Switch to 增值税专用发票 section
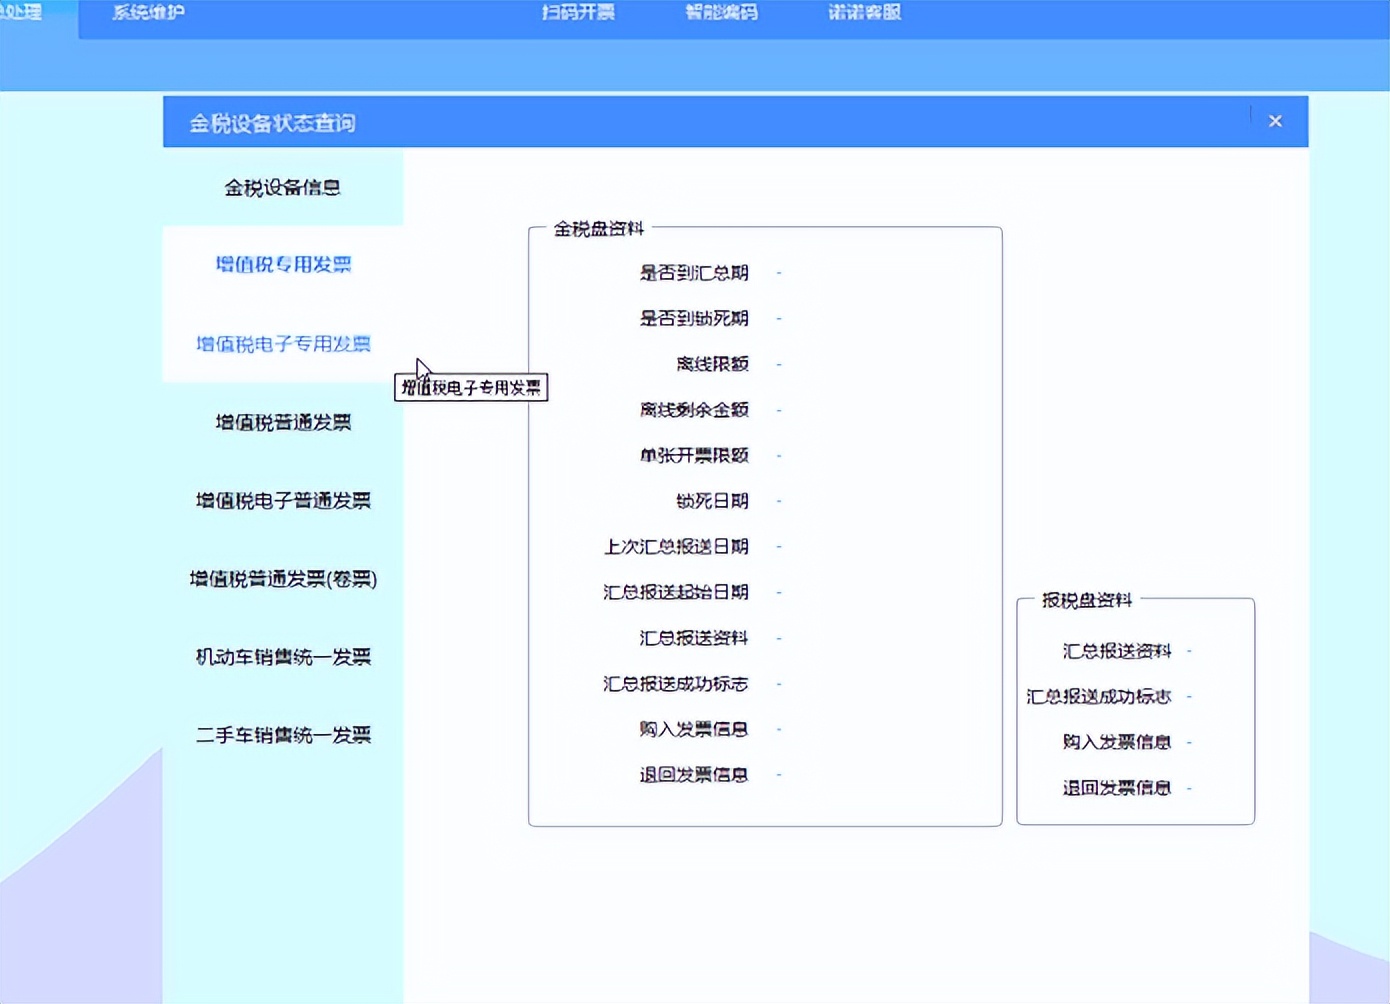This screenshot has width=1390, height=1004. [283, 265]
